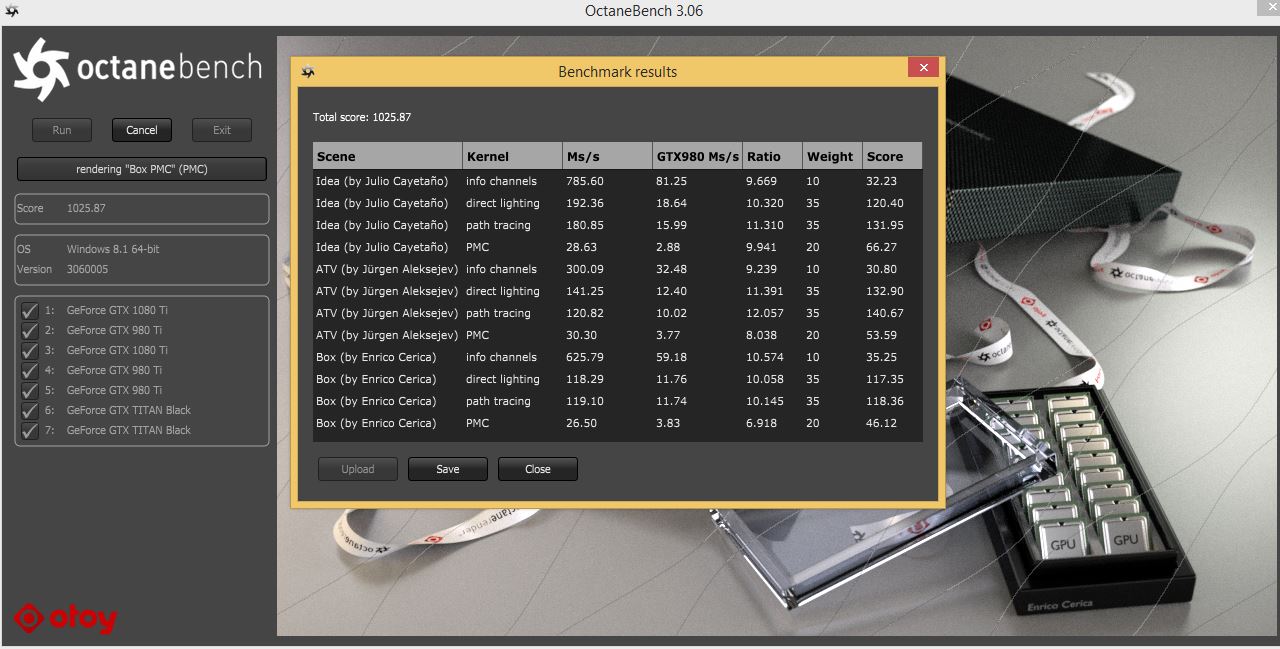Viewport: 1280px width, 649px height.
Task: Toggle GPU 3 GeForce GTX 1080 Ti checkbox
Action: pos(30,350)
